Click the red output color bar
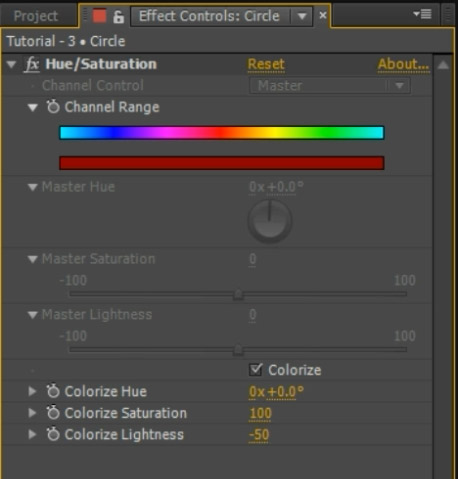 [222, 163]
